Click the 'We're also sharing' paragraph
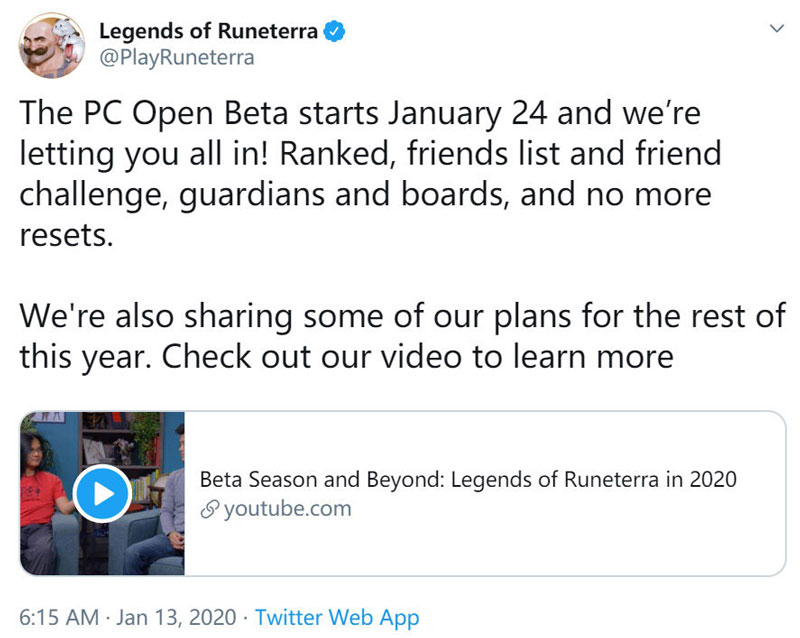Image resolution: width=800 pixels, height=638 pixels. (x=402, y=336)
